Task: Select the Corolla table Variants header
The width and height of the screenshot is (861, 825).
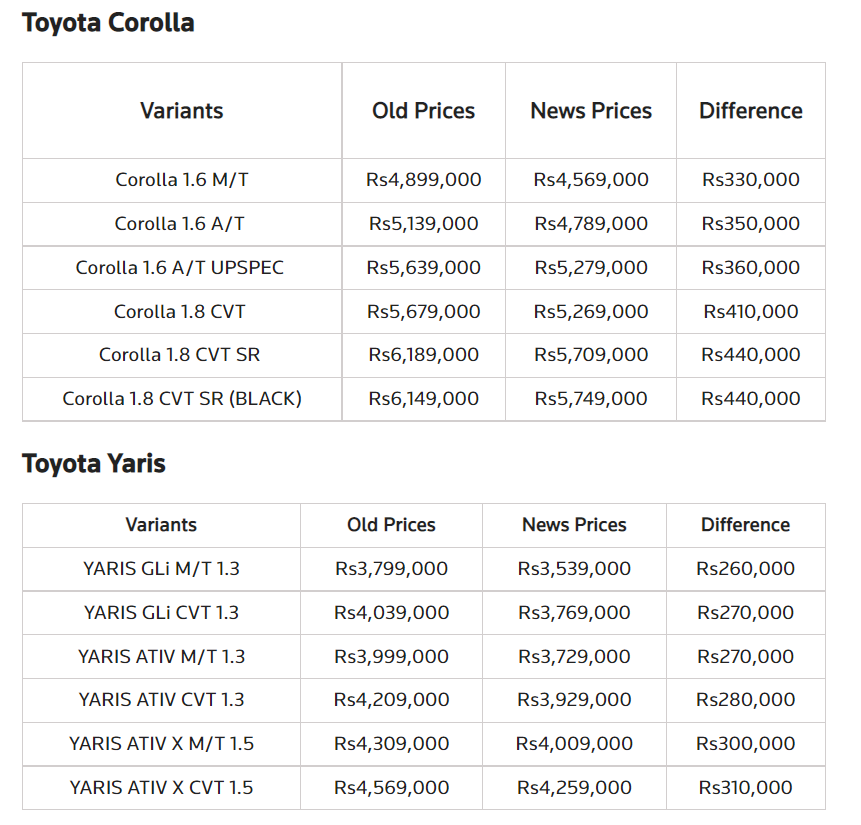Action: click(182, 111)
